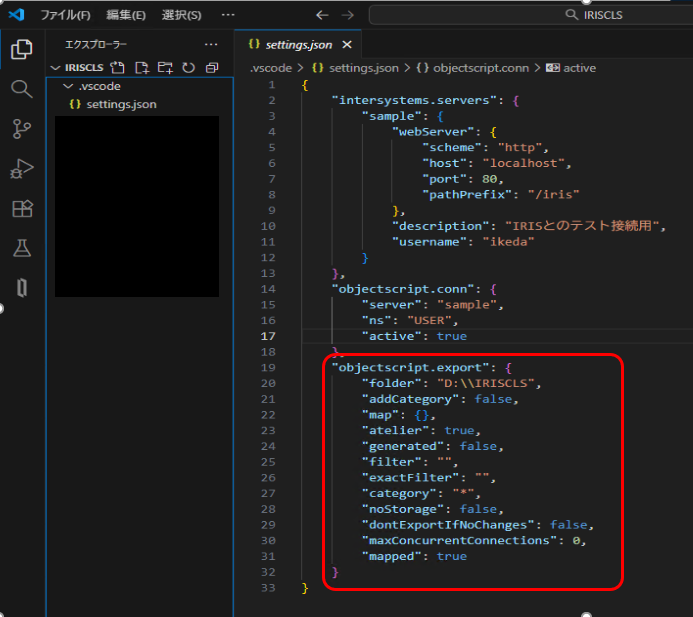Collapse the .vscode folder

67,86
